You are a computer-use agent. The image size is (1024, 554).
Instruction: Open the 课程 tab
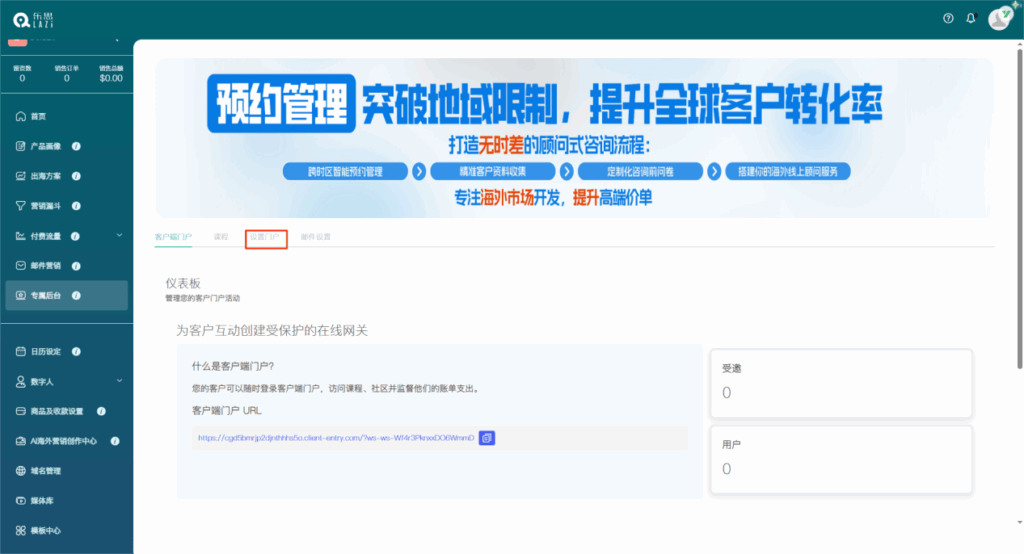221,237
